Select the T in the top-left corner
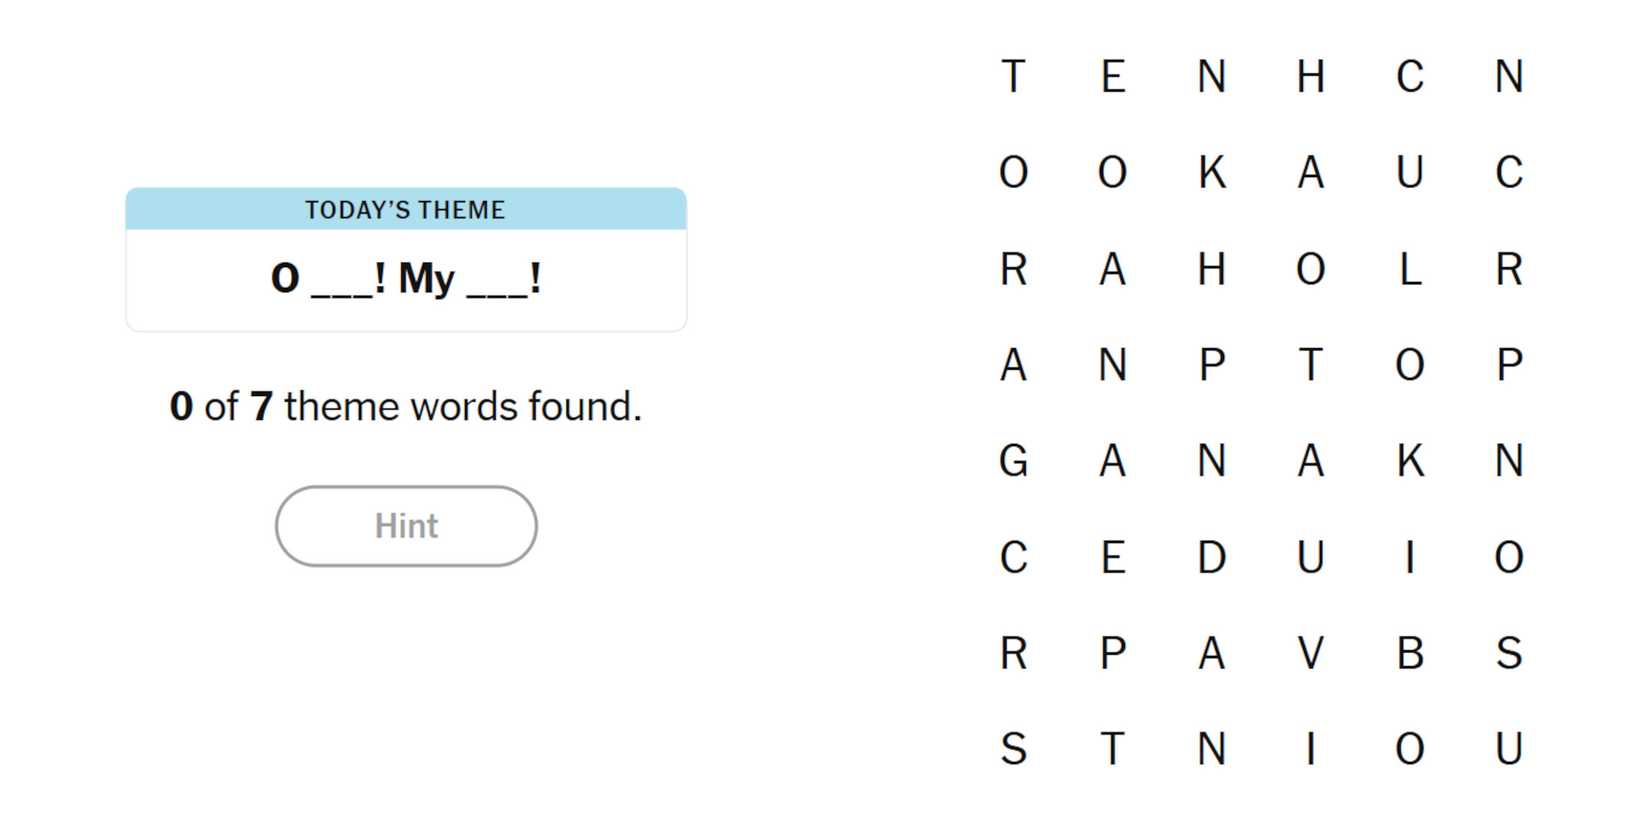The image size is (1650, 825). click(1013, 77)
